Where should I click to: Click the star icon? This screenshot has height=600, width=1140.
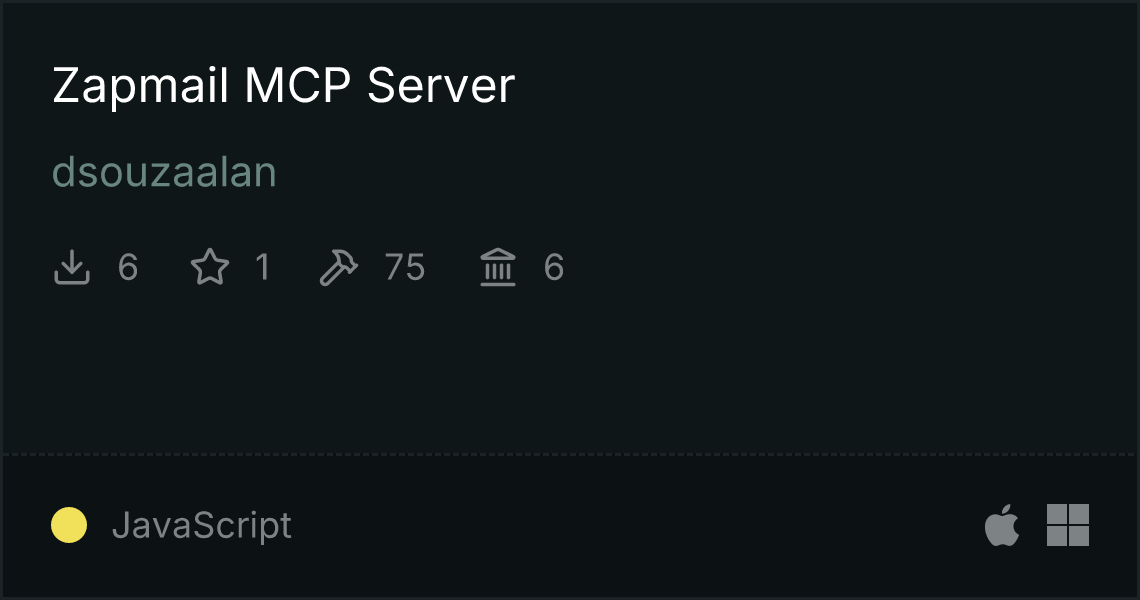pos(210,267)
